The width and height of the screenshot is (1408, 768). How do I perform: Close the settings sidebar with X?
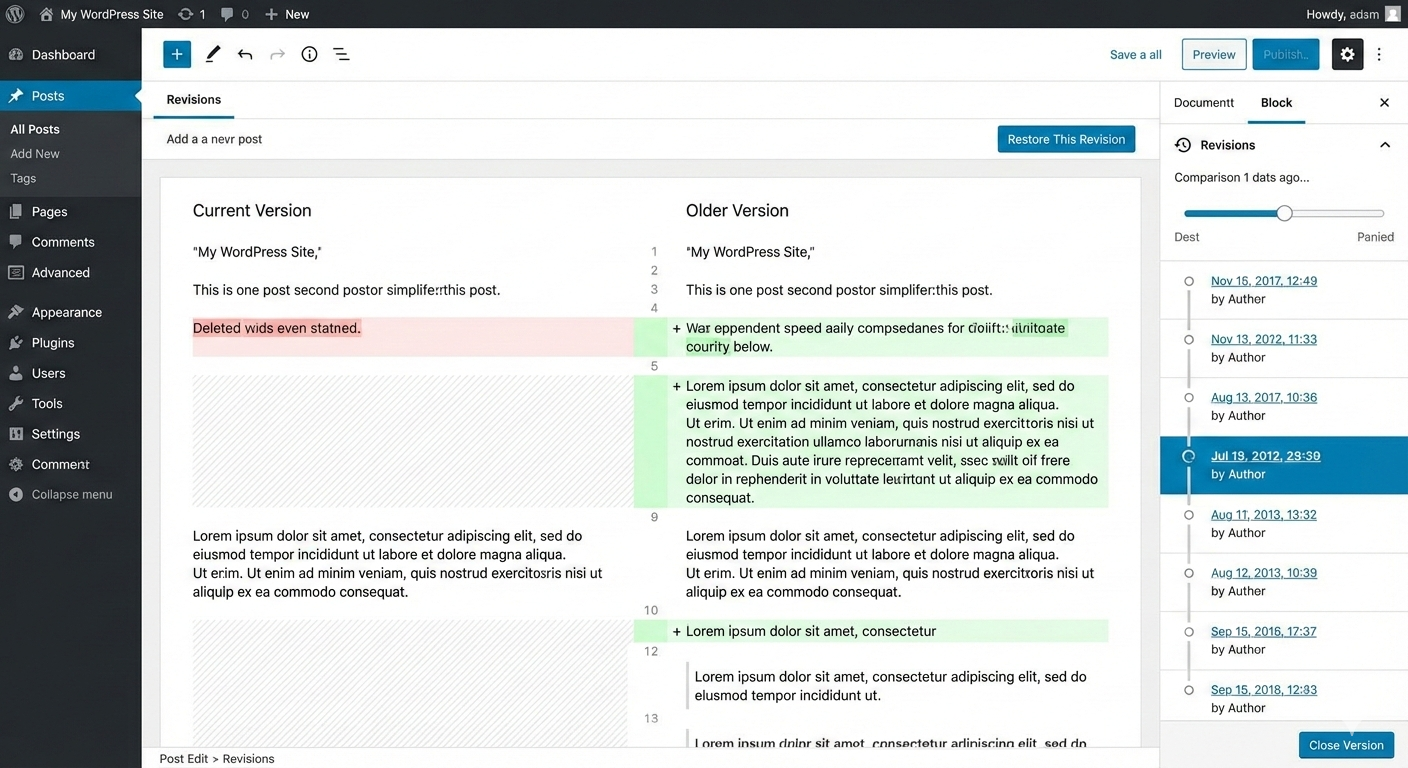click(x=1384, y=102)
